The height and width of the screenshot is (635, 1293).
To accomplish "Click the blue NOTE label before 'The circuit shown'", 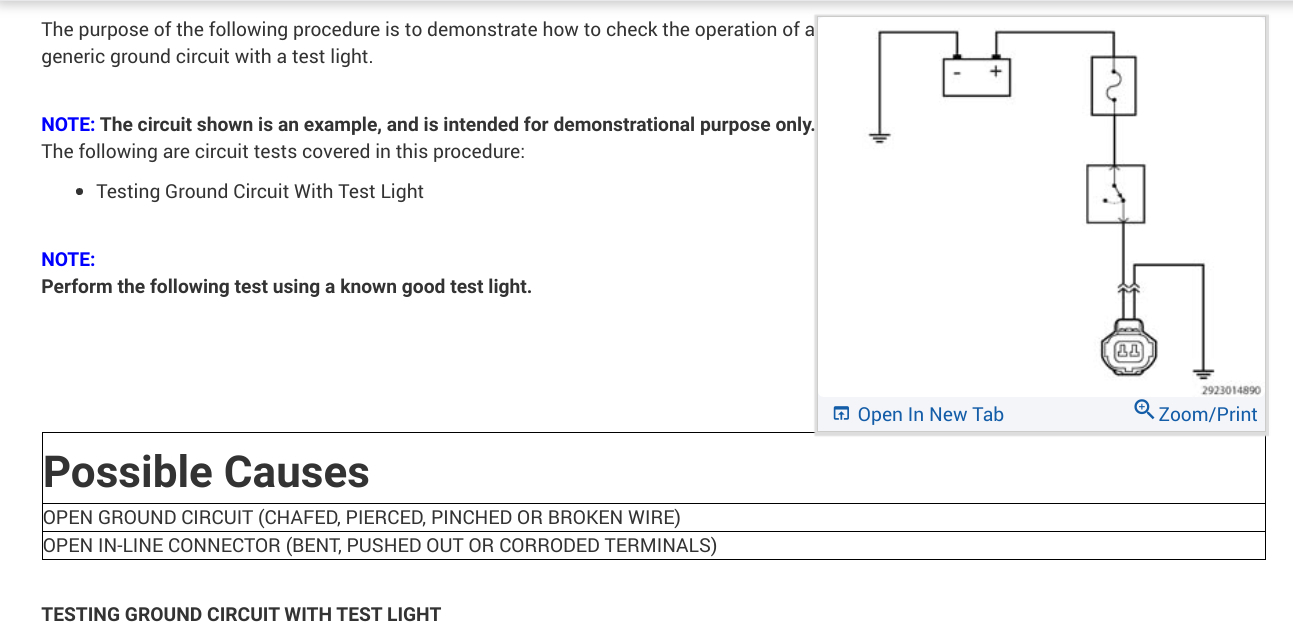I will click(x=68, y=125).
